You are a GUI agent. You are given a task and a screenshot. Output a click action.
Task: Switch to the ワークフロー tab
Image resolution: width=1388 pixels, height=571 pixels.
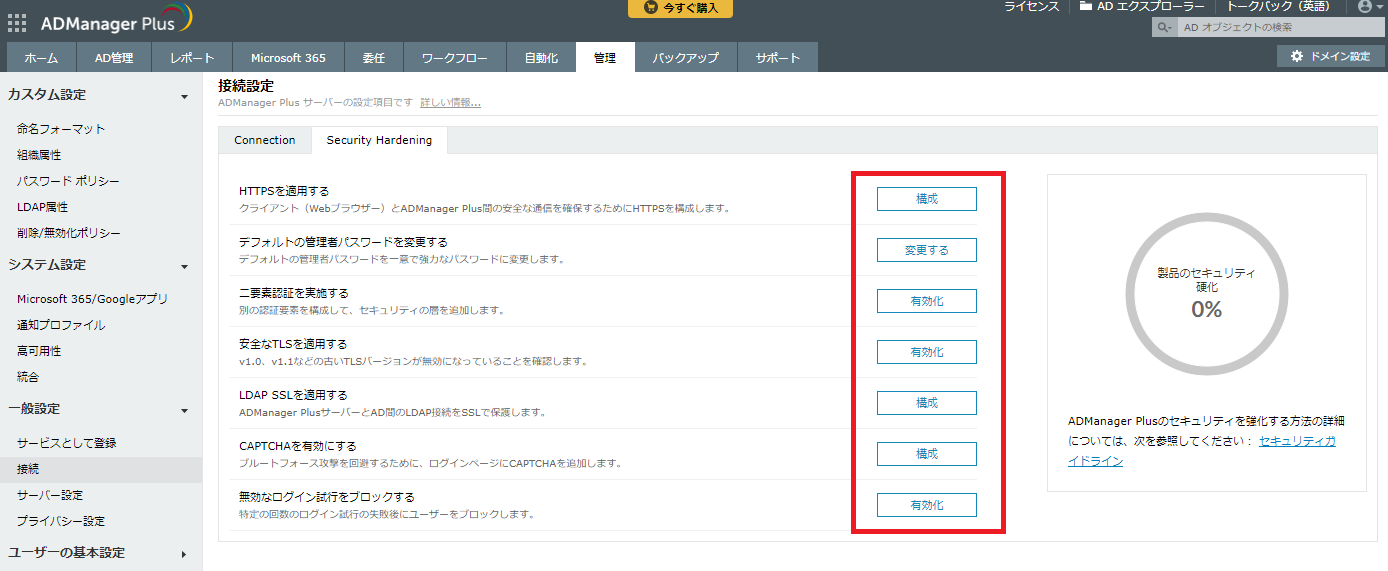[455, 58]
